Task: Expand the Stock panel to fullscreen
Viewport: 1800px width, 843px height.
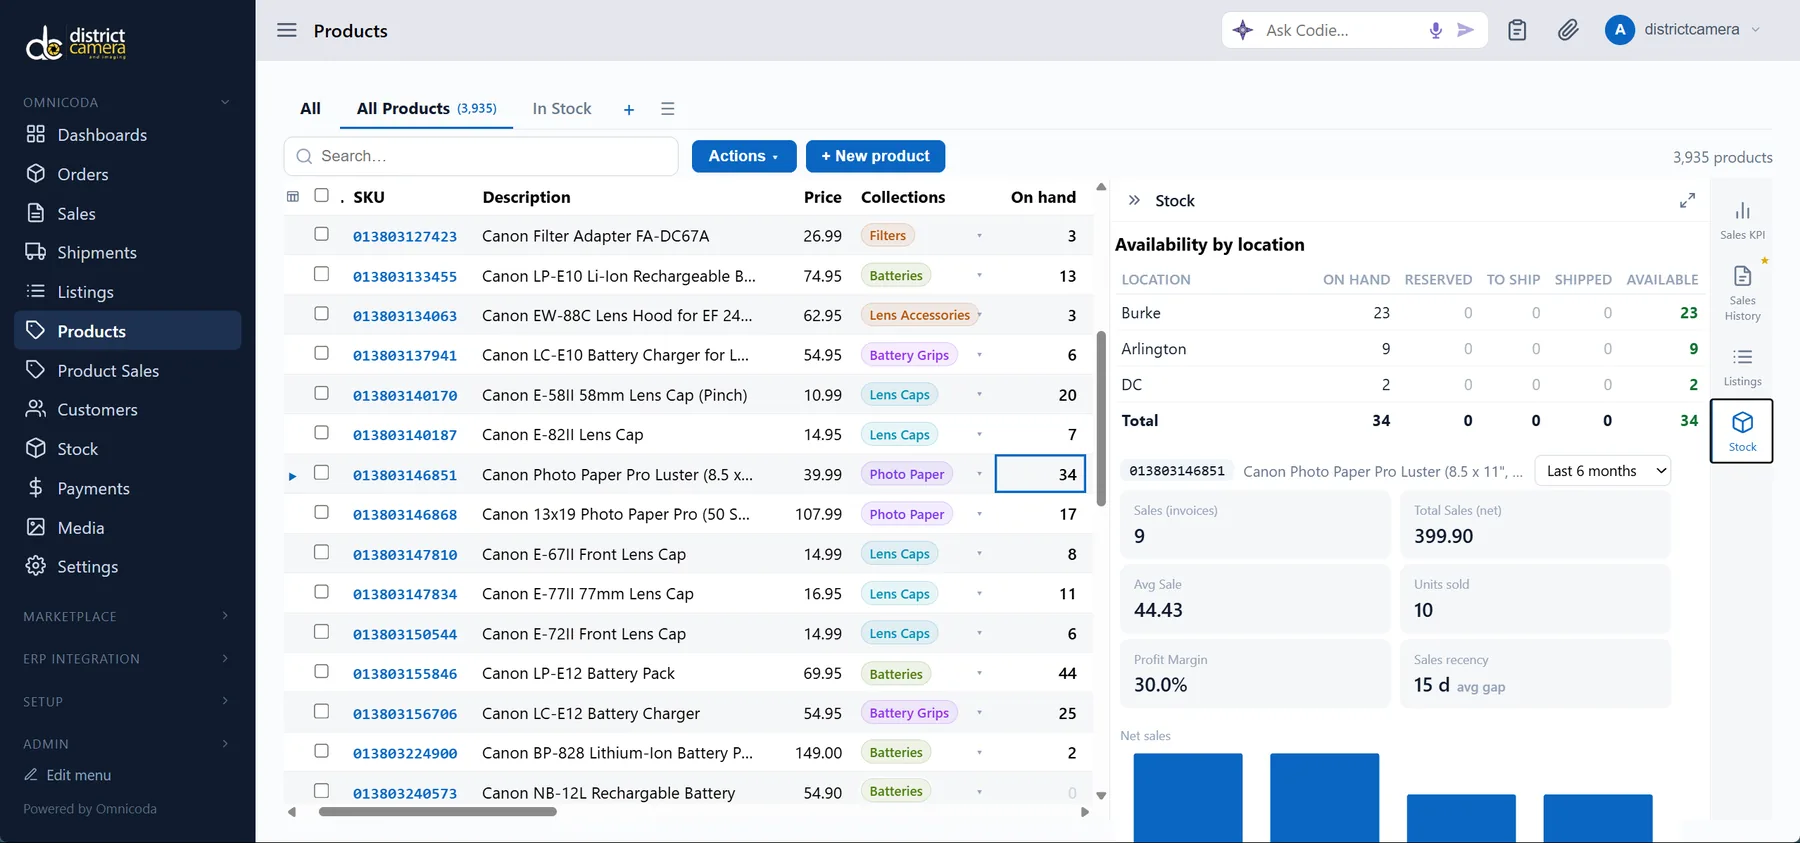Action: (1687, 201)
